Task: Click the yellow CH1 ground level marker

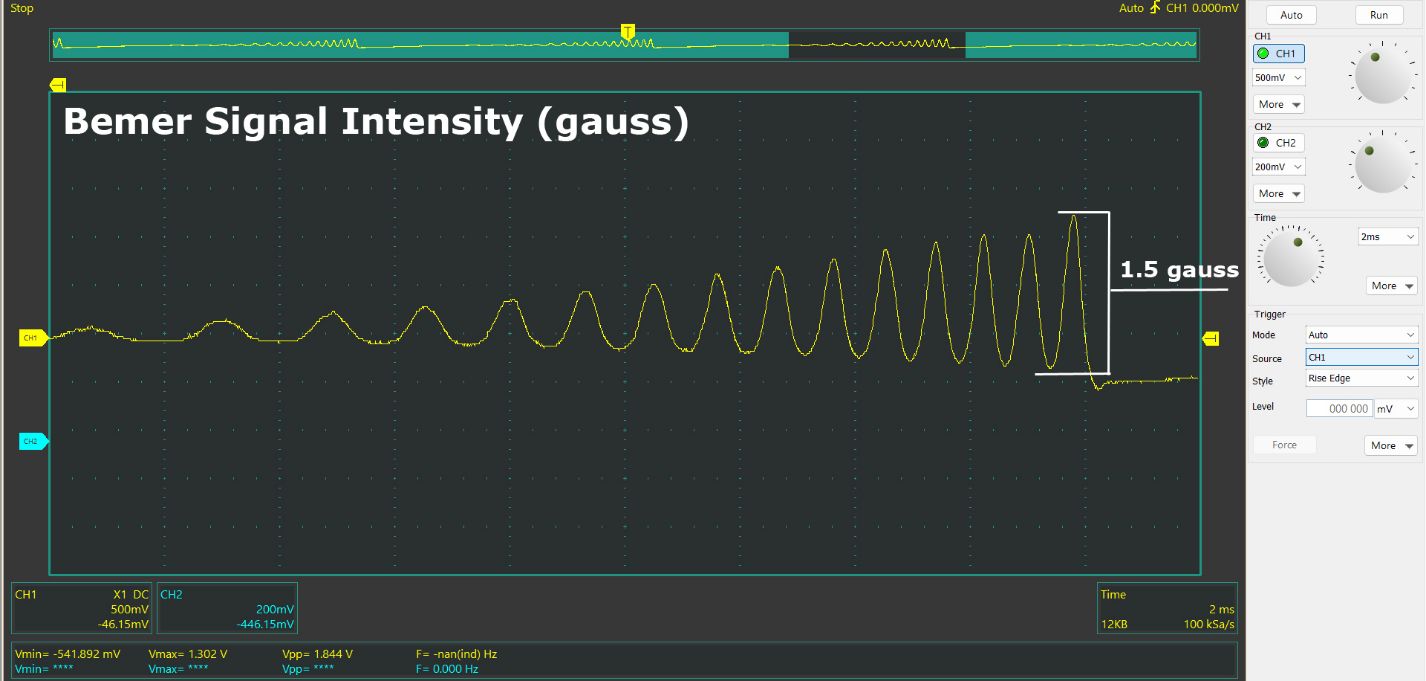Action: click(33, 338)
